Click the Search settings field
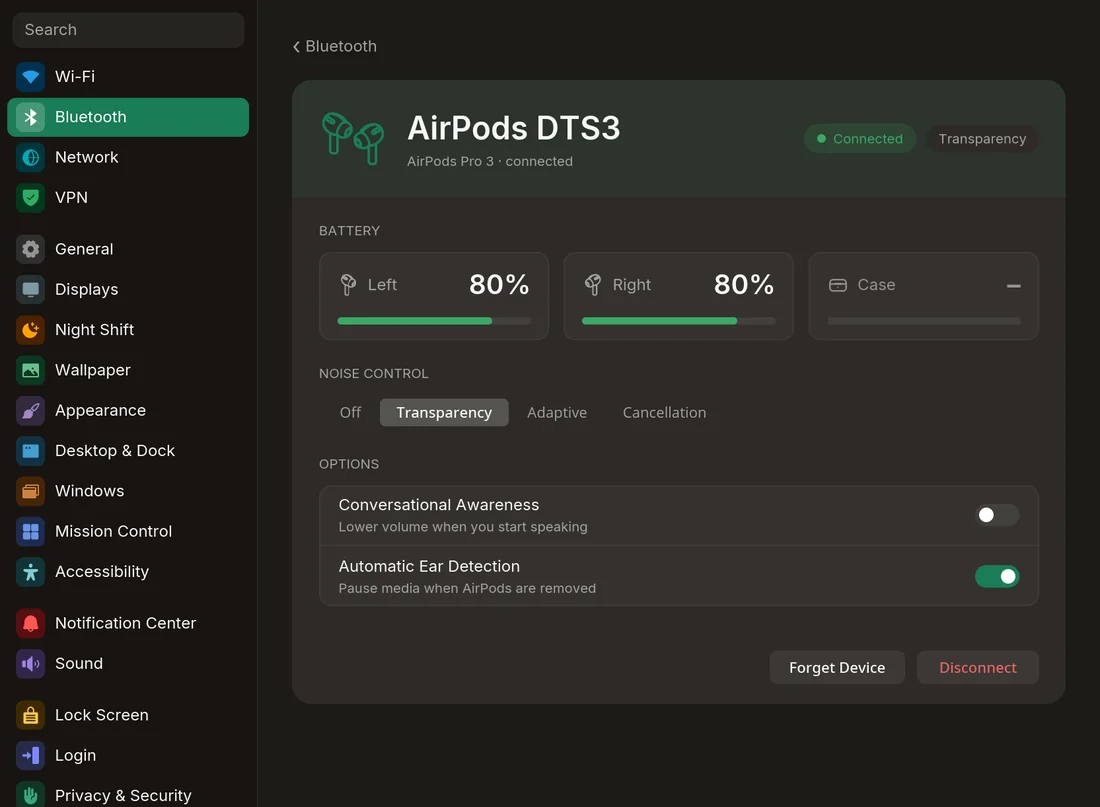Image resolution: width=1100 pixels, height=807 pixels. (128, 30)
